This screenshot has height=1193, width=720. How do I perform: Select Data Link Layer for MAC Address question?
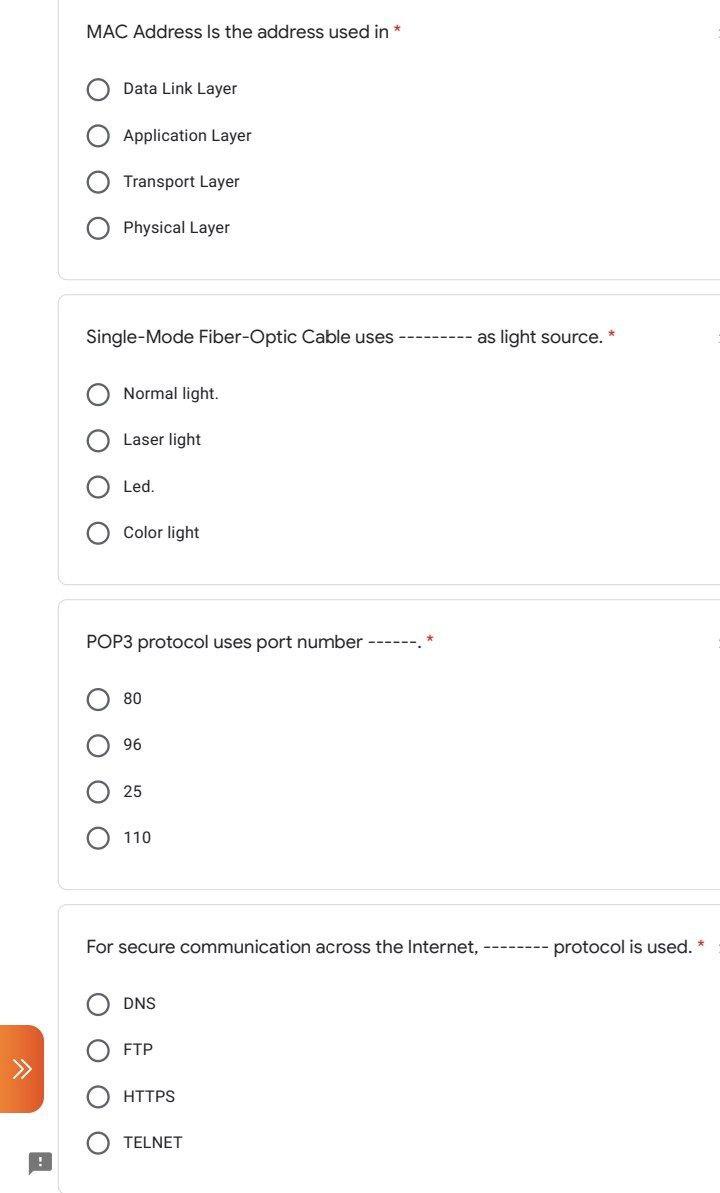[x=97, y=89]
